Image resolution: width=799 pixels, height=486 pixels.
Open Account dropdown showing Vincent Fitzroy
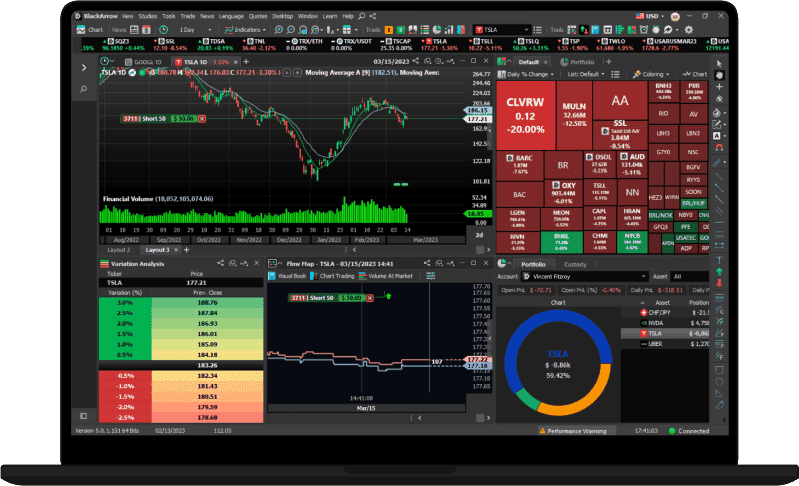[584, 277]
